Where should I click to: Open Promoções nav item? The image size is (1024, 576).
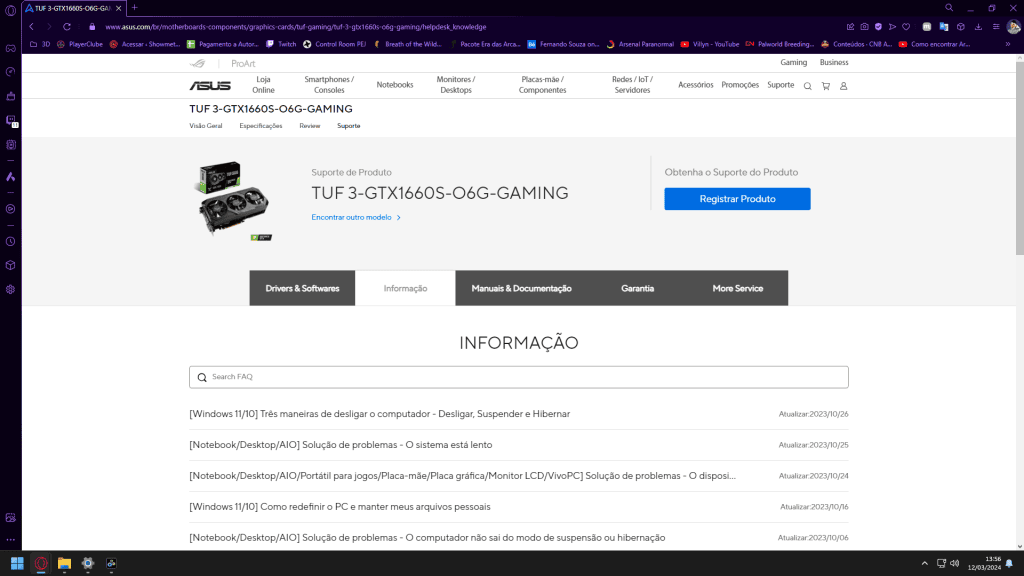point(740,85)
